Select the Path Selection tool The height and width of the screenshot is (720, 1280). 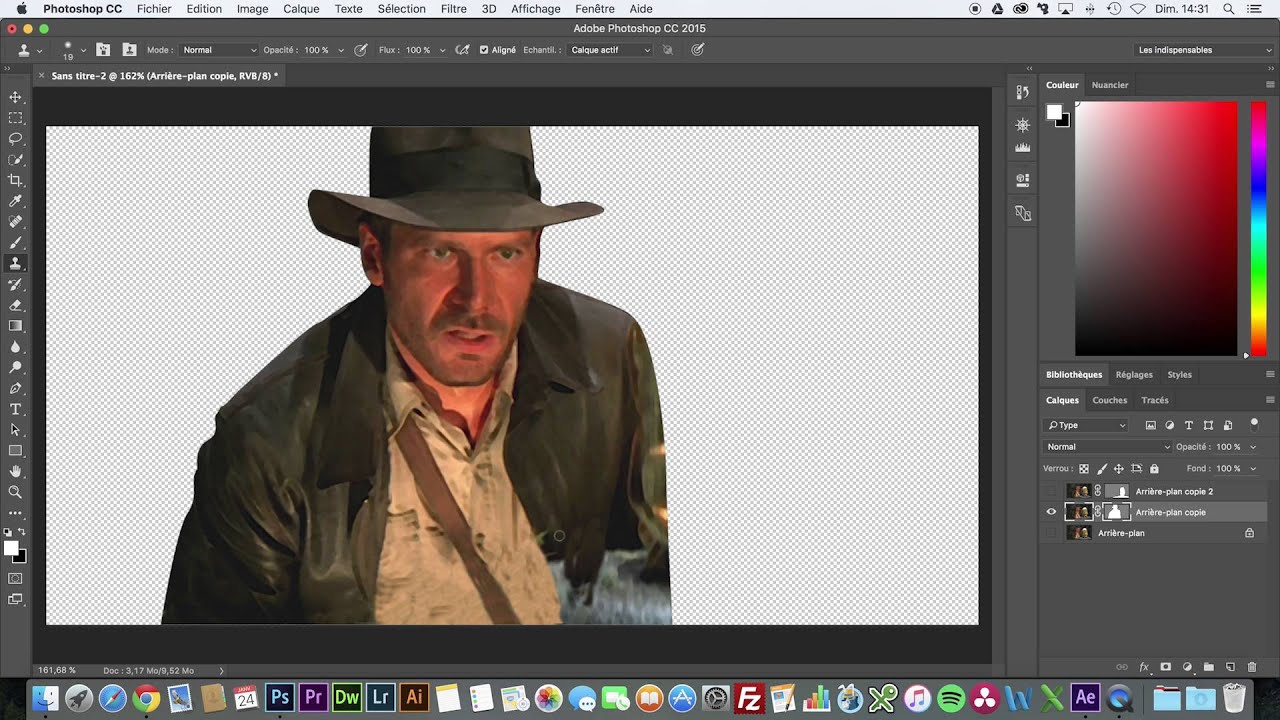pos(15,430)
